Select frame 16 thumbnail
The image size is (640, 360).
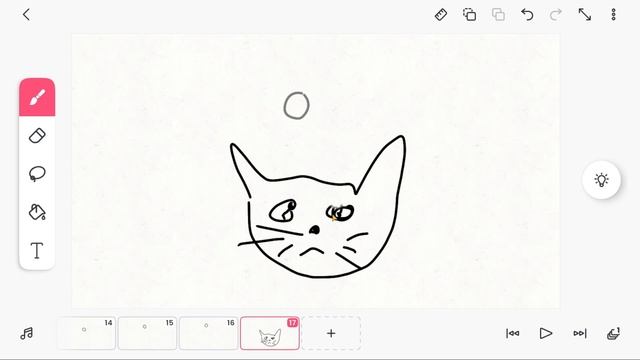[209, 333]
